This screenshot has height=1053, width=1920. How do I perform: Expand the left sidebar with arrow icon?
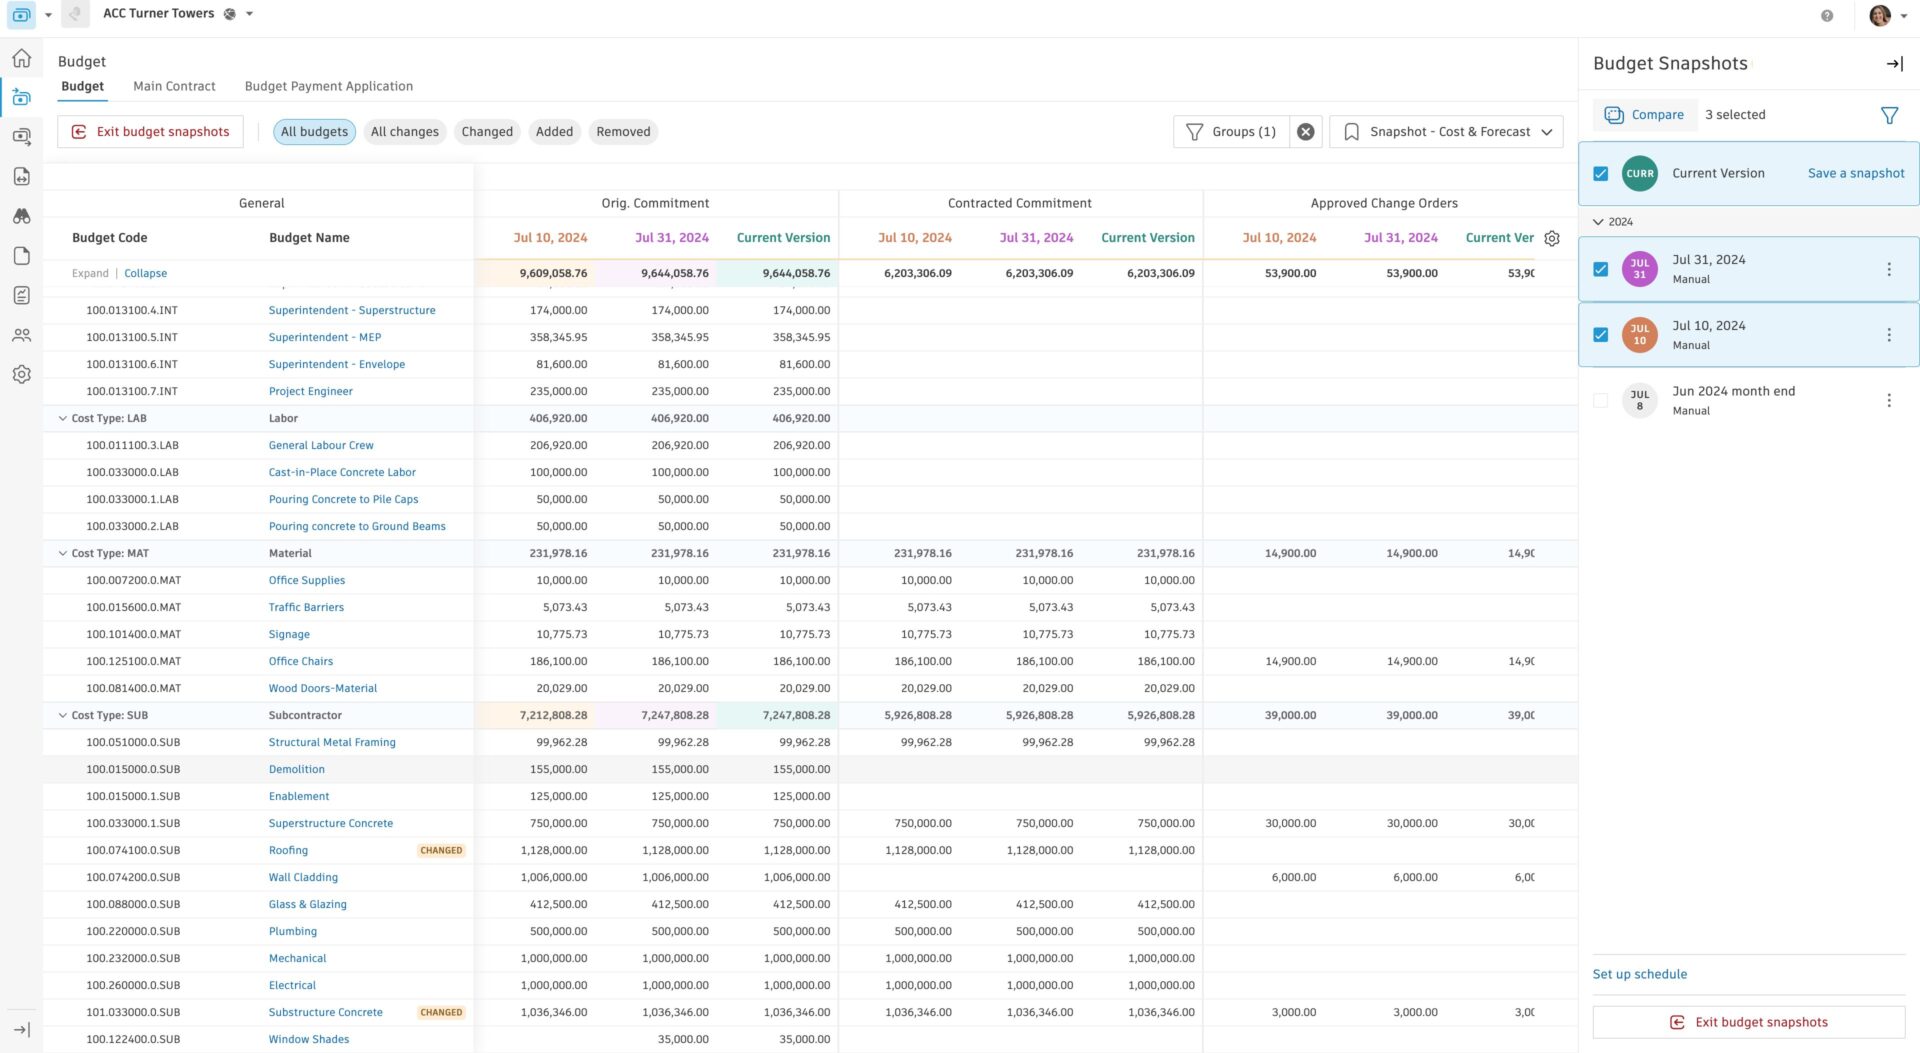[x=21, y=1029]
